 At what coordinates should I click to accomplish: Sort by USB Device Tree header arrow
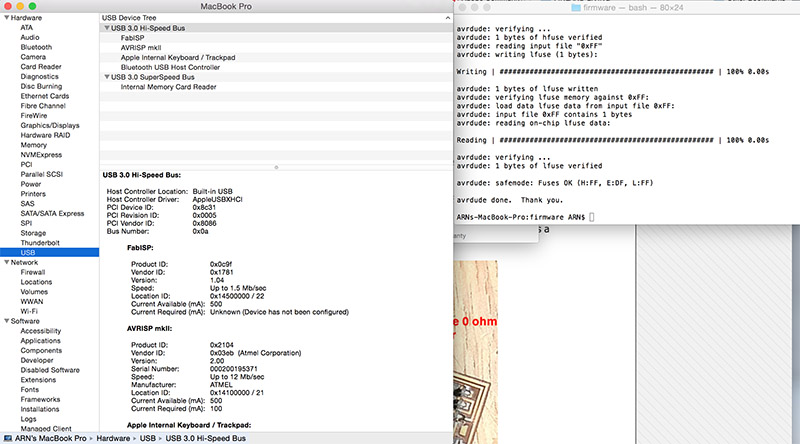(x=447, y=18)
